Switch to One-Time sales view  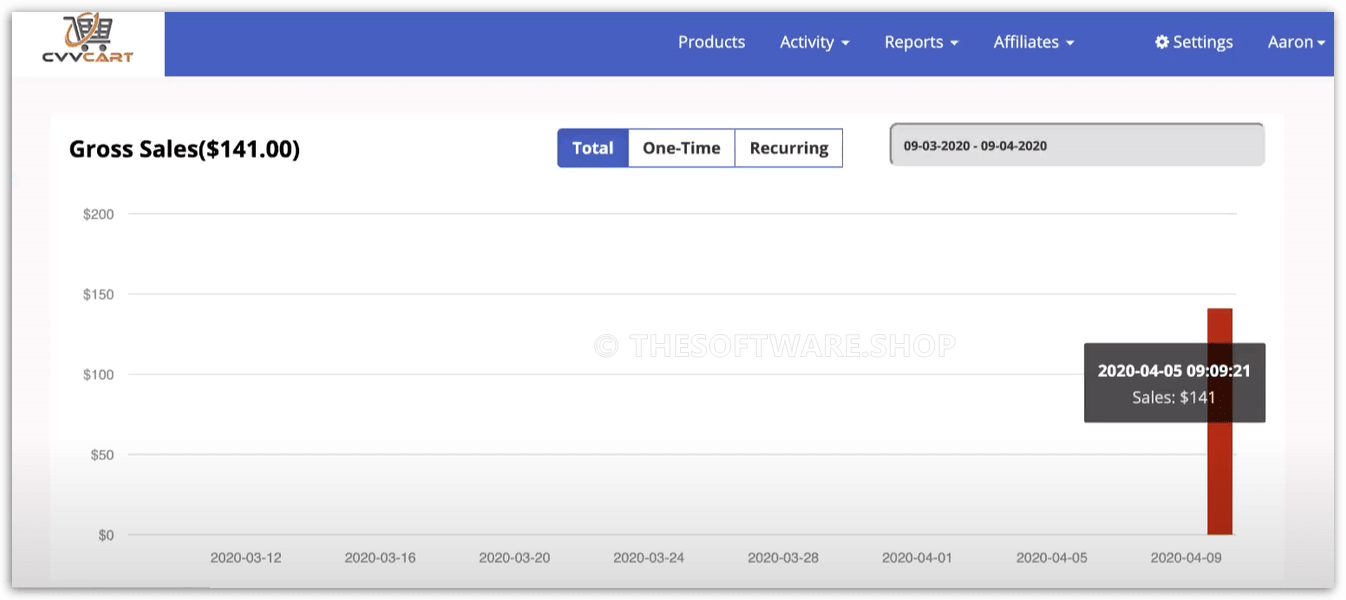click(681, 148)
